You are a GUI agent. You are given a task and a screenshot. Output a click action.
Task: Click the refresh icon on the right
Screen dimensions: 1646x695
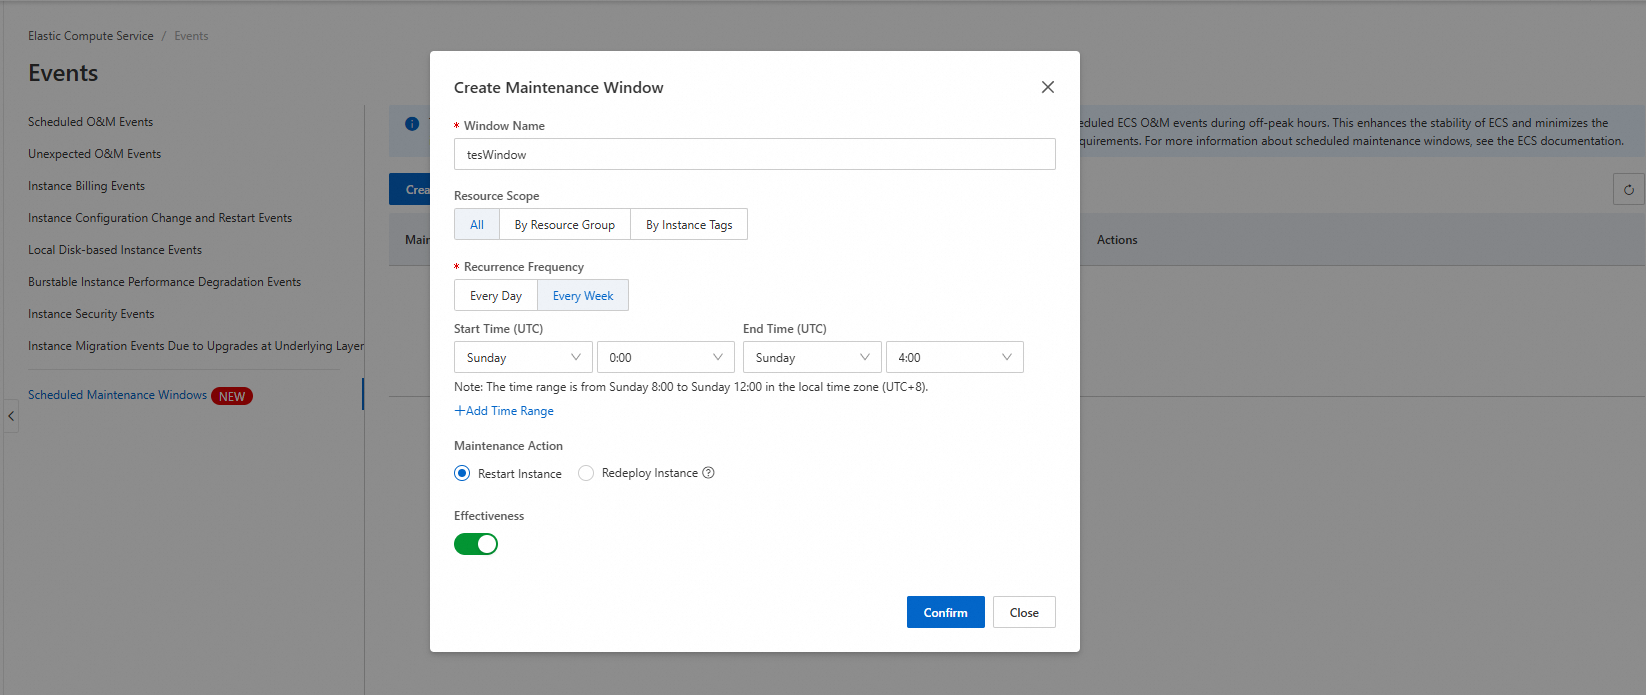click(x=1628, y=189)
